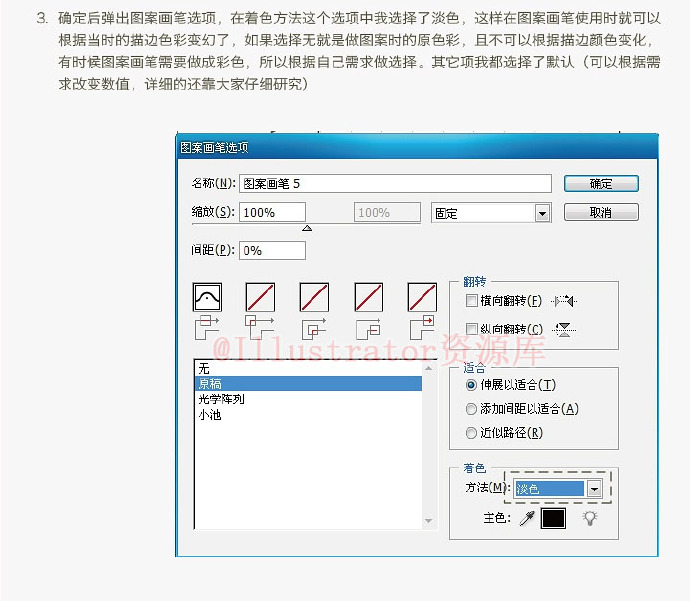
Task: Click the black key color swatch
Action: (x=553, y=518)
